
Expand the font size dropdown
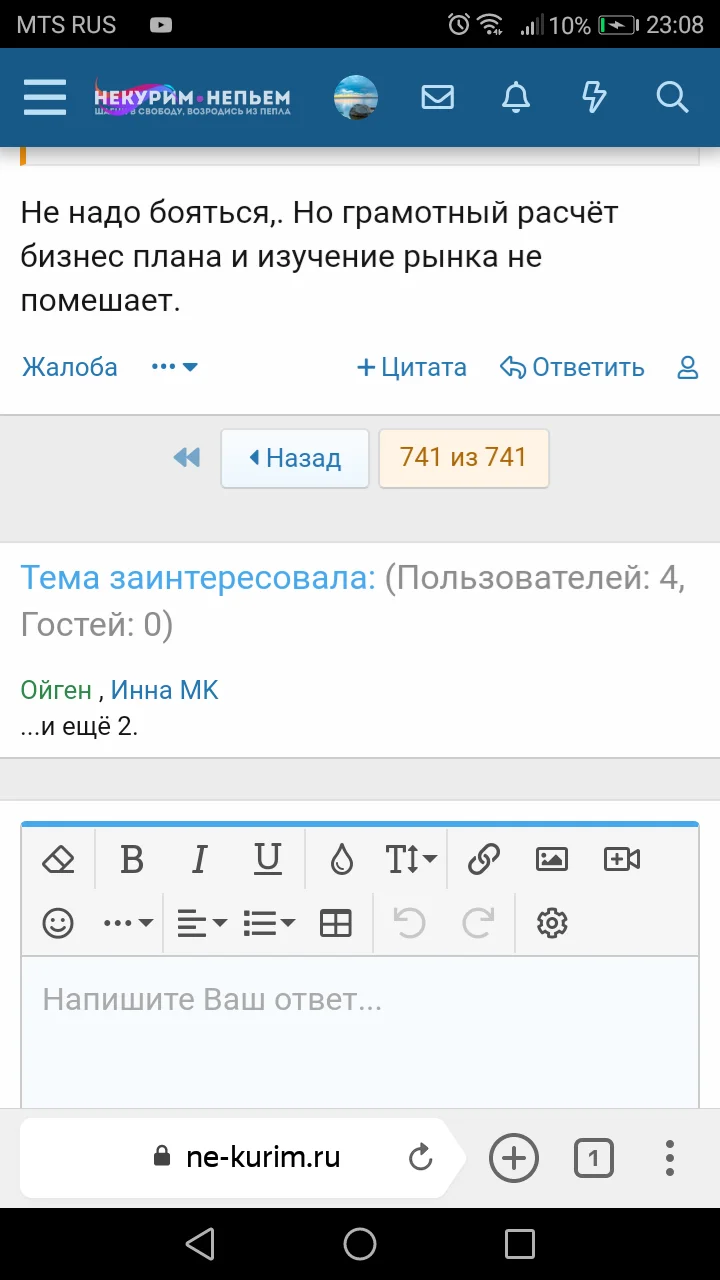point(411,859)
